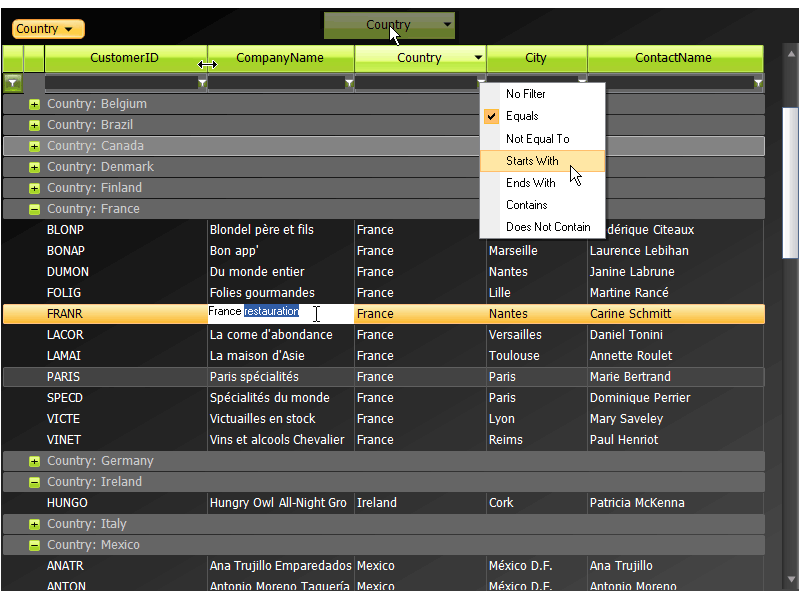Viewport: 800px width, 600px height.
Task: Collapse the France country group
Action: click(34, 209)
